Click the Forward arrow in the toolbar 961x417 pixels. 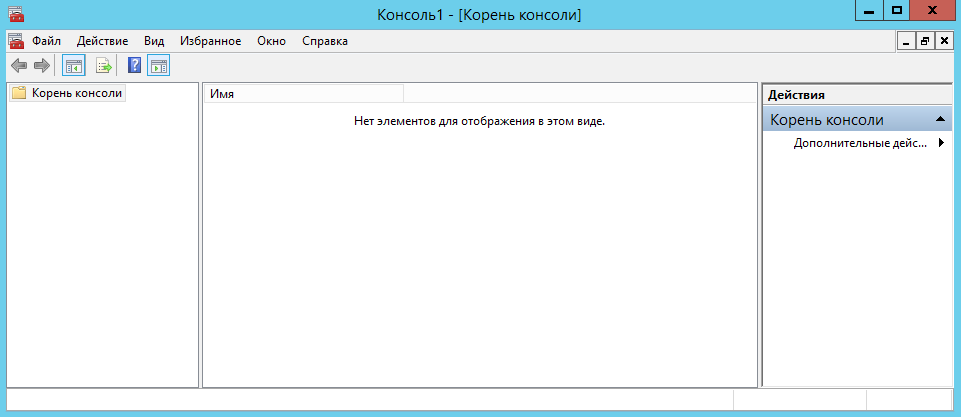[42, 66]
